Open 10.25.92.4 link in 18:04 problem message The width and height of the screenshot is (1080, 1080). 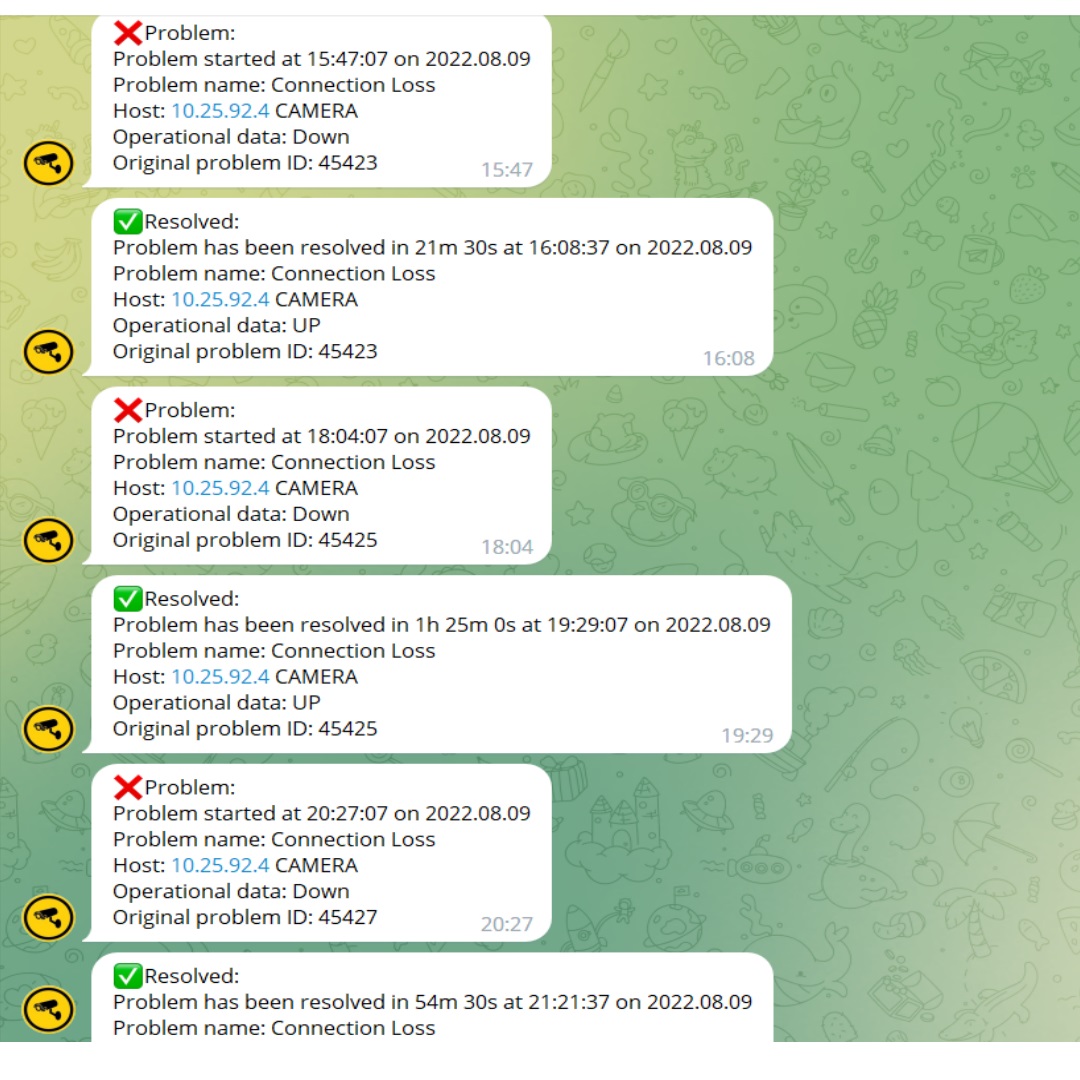coord(220,488)
